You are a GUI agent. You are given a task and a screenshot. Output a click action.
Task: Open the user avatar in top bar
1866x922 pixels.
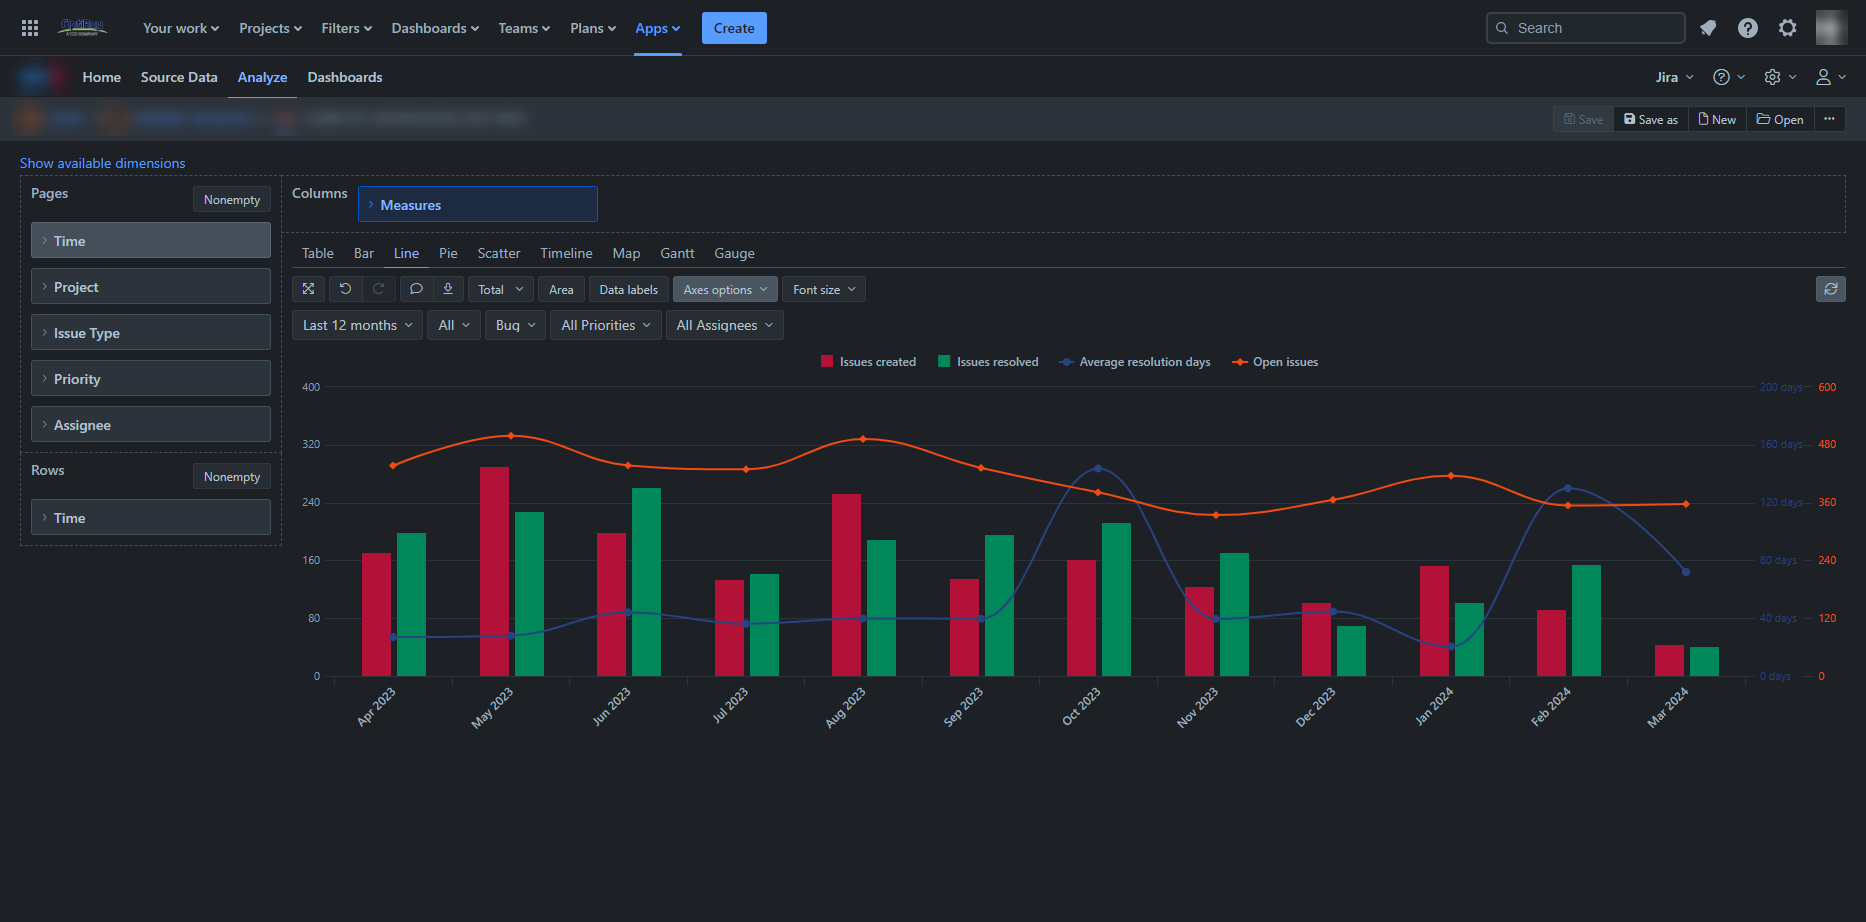click(x=1831, y=28)
